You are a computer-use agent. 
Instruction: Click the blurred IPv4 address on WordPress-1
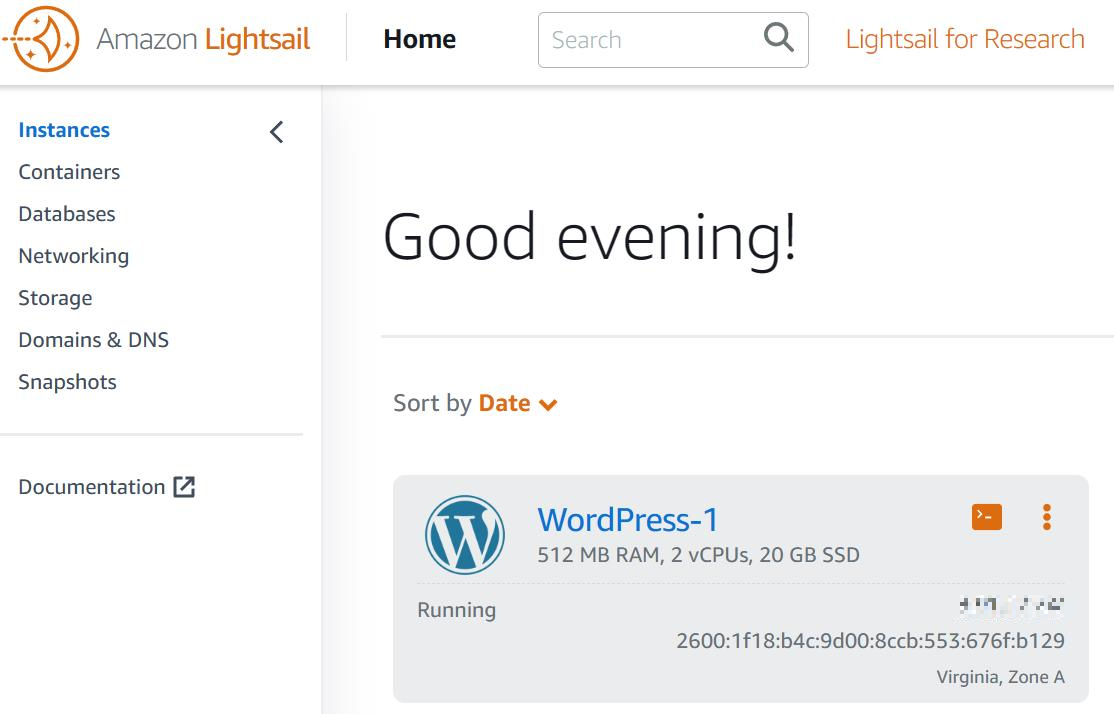click(1012, 605)
